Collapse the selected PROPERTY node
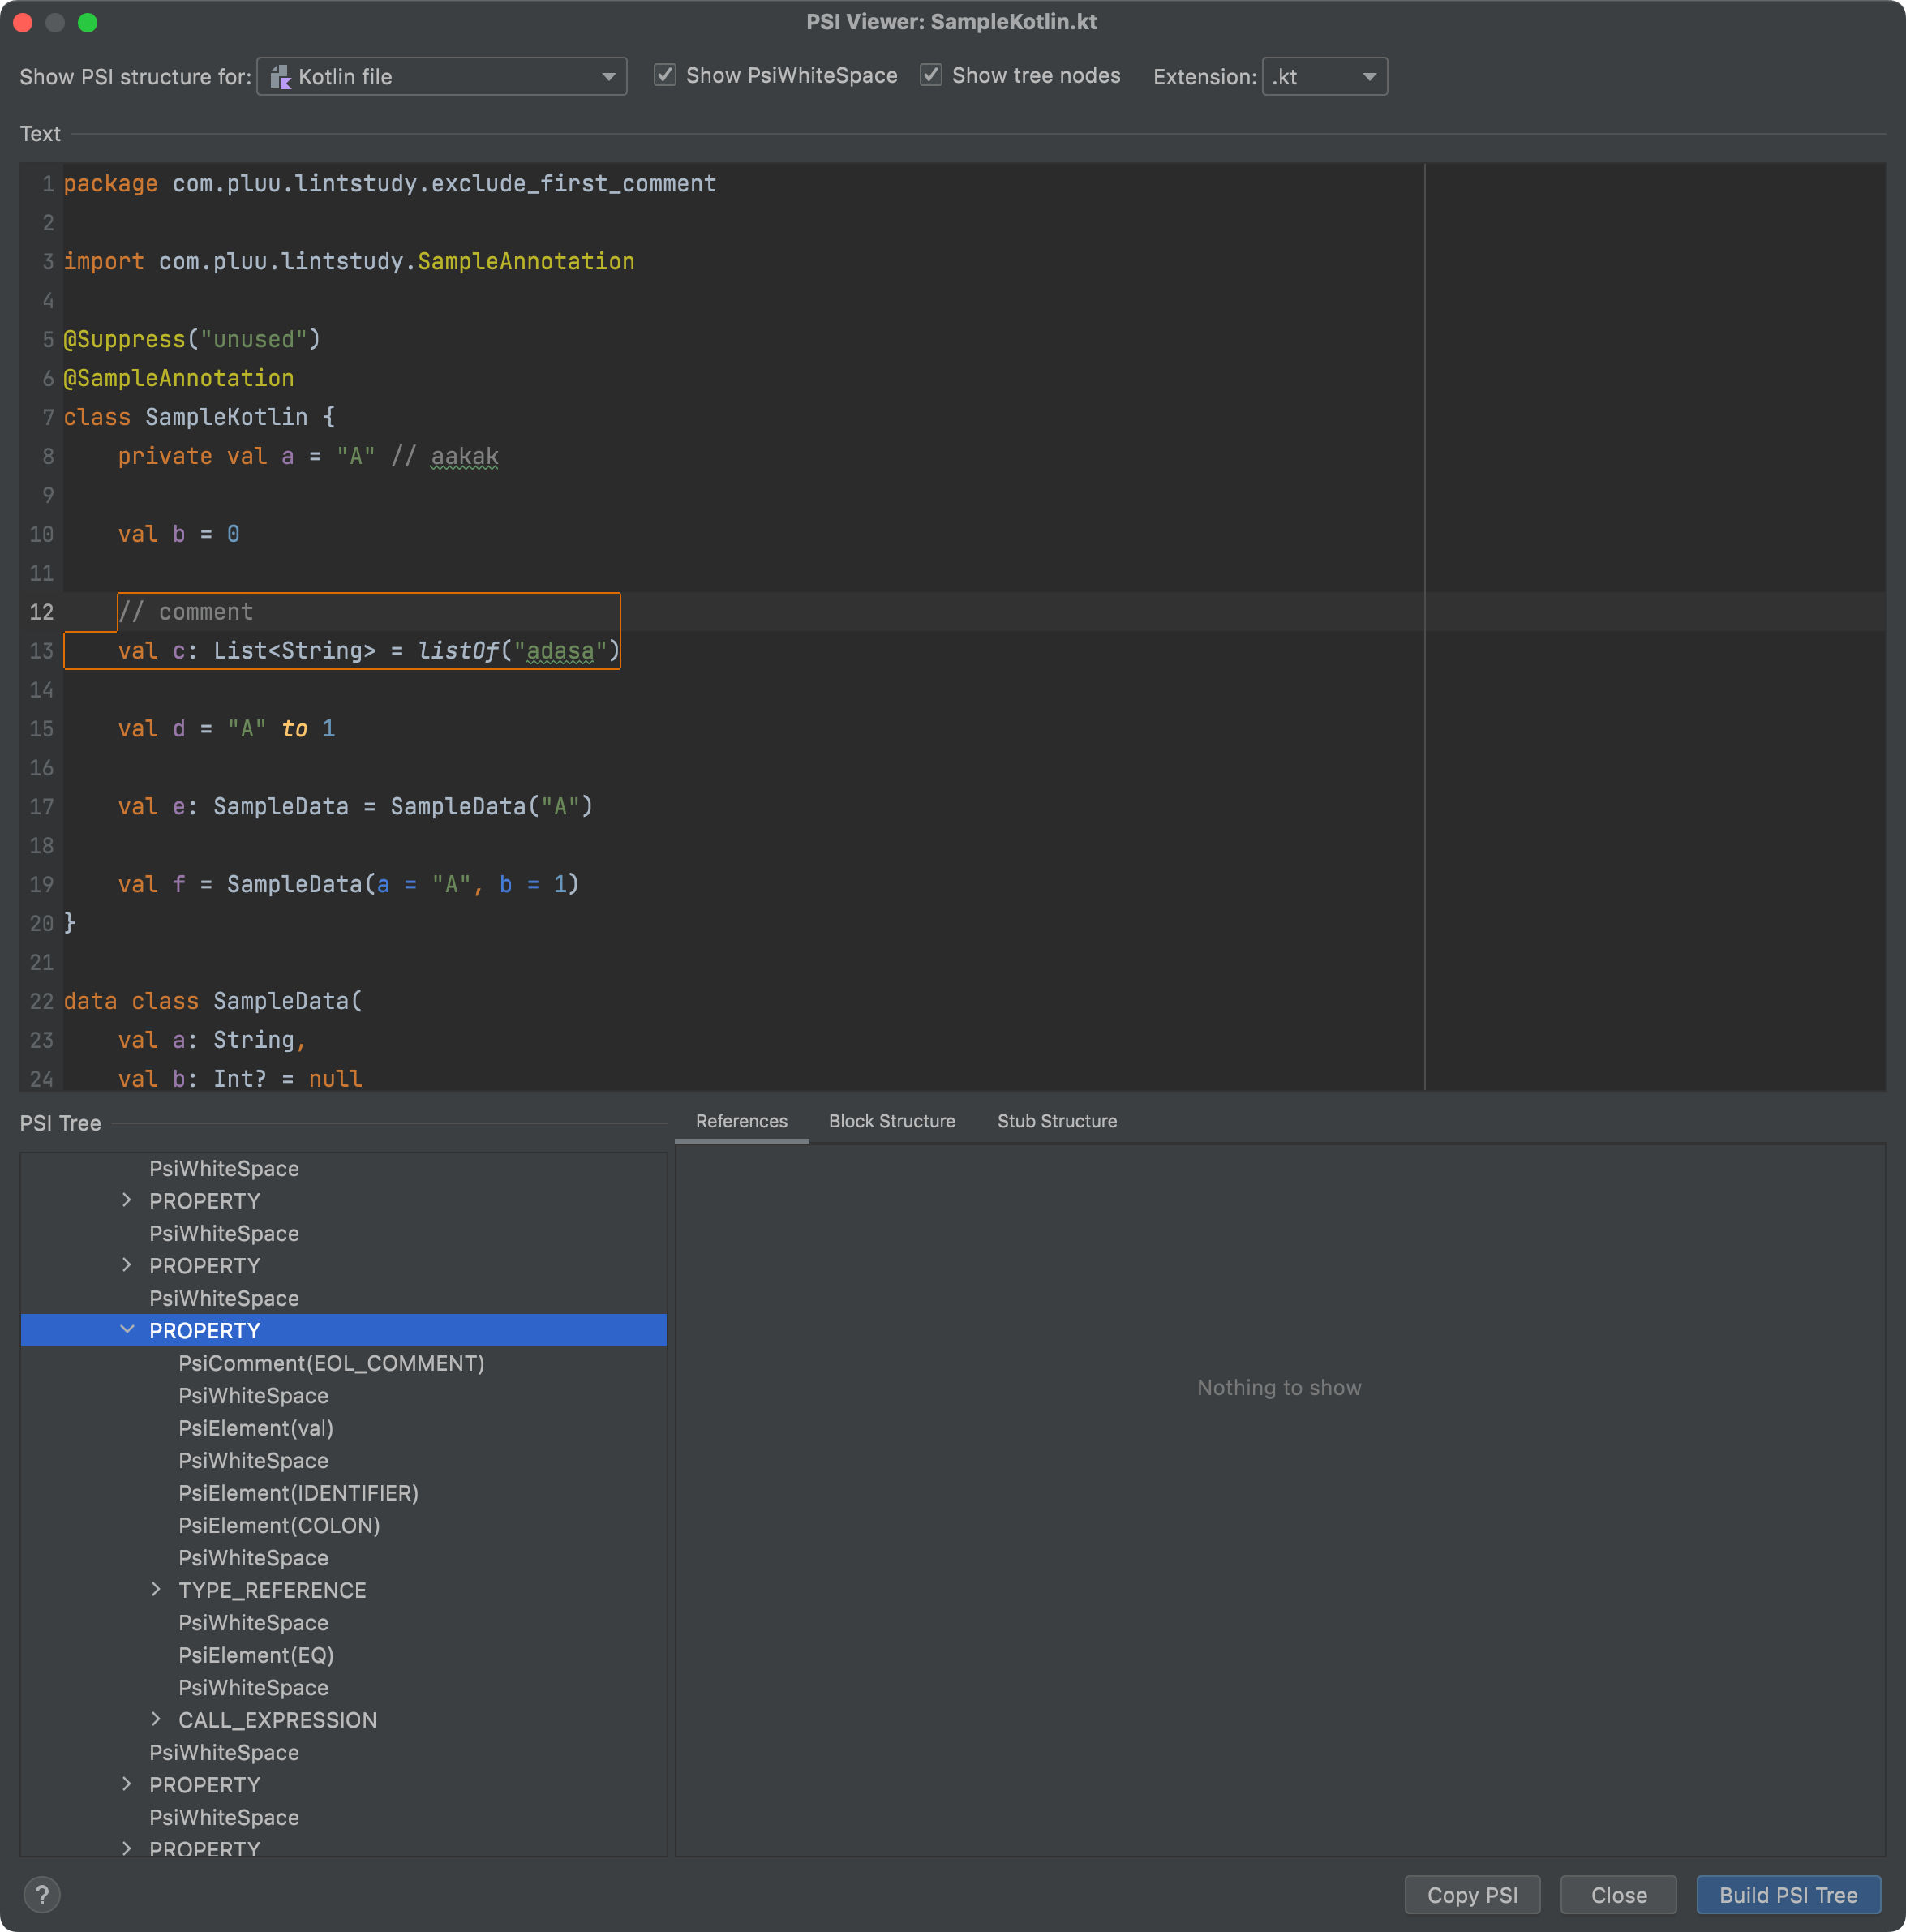Image resolution: width=1906 pixels, height=1932 pixels. point(127,1330)
